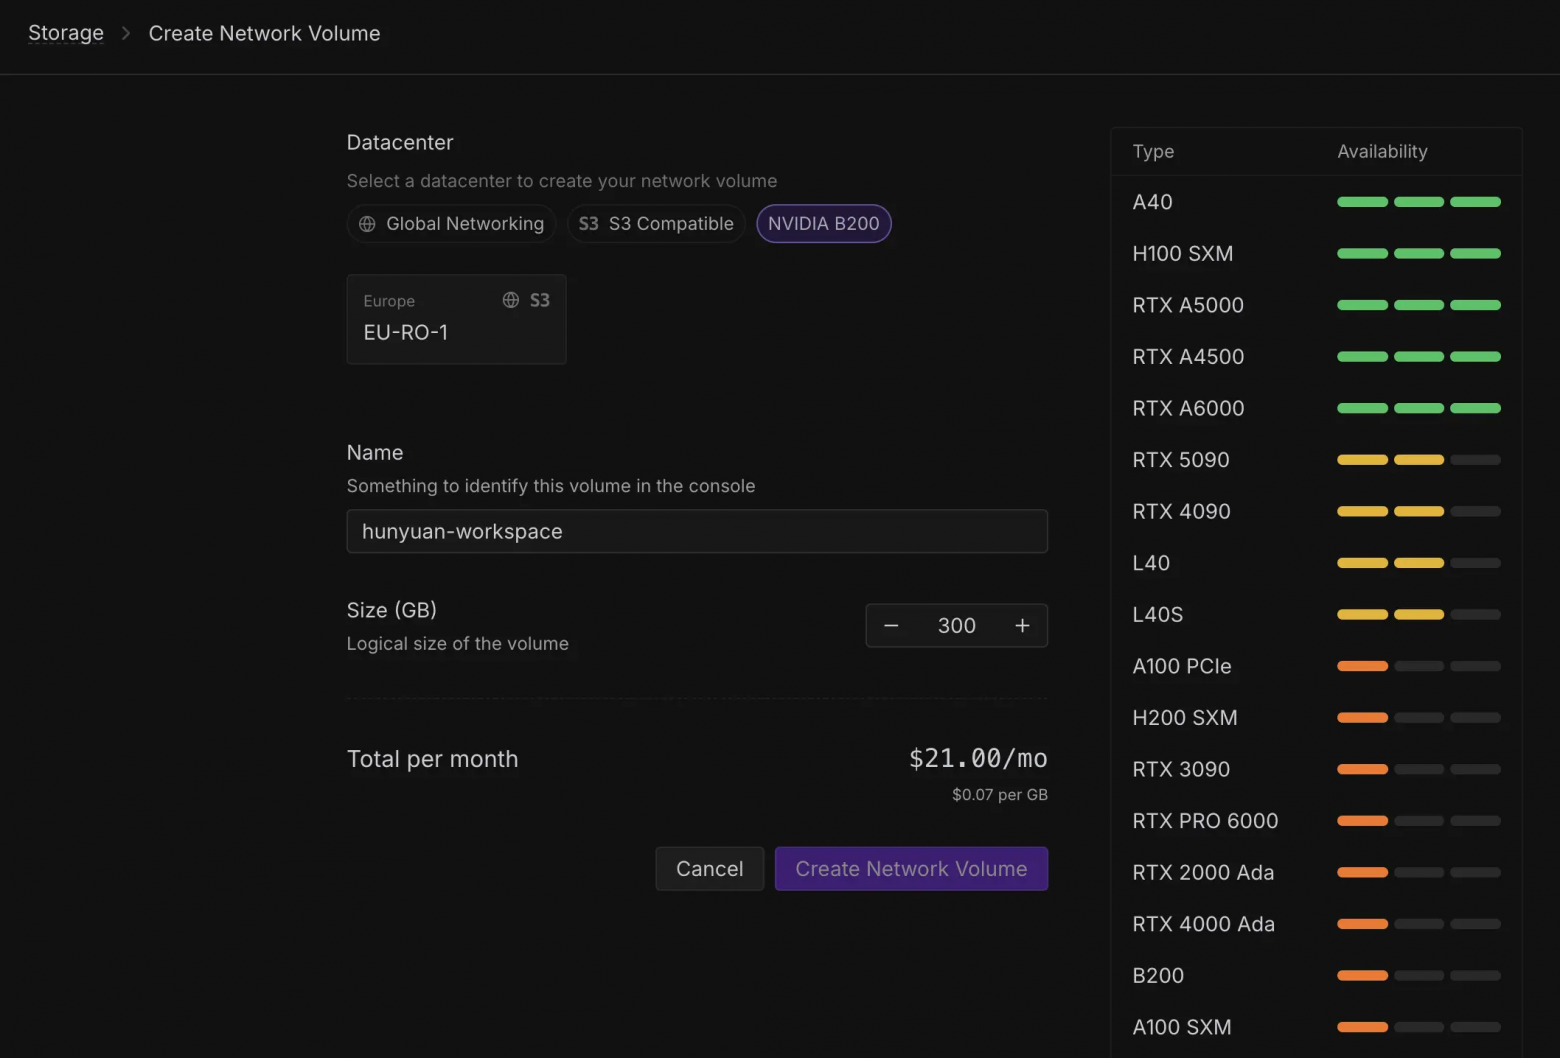Enable the S3 Compatible filter

[655, 223]
